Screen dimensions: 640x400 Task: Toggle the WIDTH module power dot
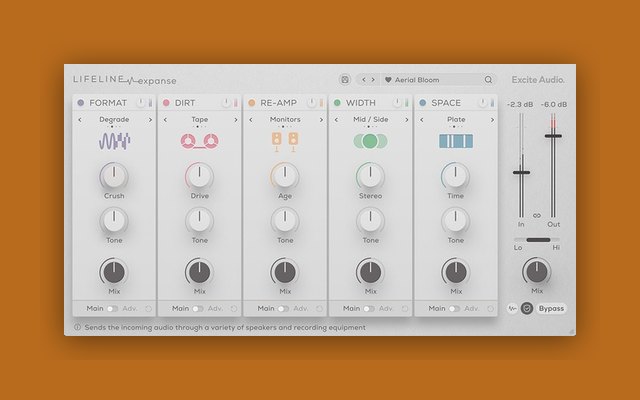[337, 103]
